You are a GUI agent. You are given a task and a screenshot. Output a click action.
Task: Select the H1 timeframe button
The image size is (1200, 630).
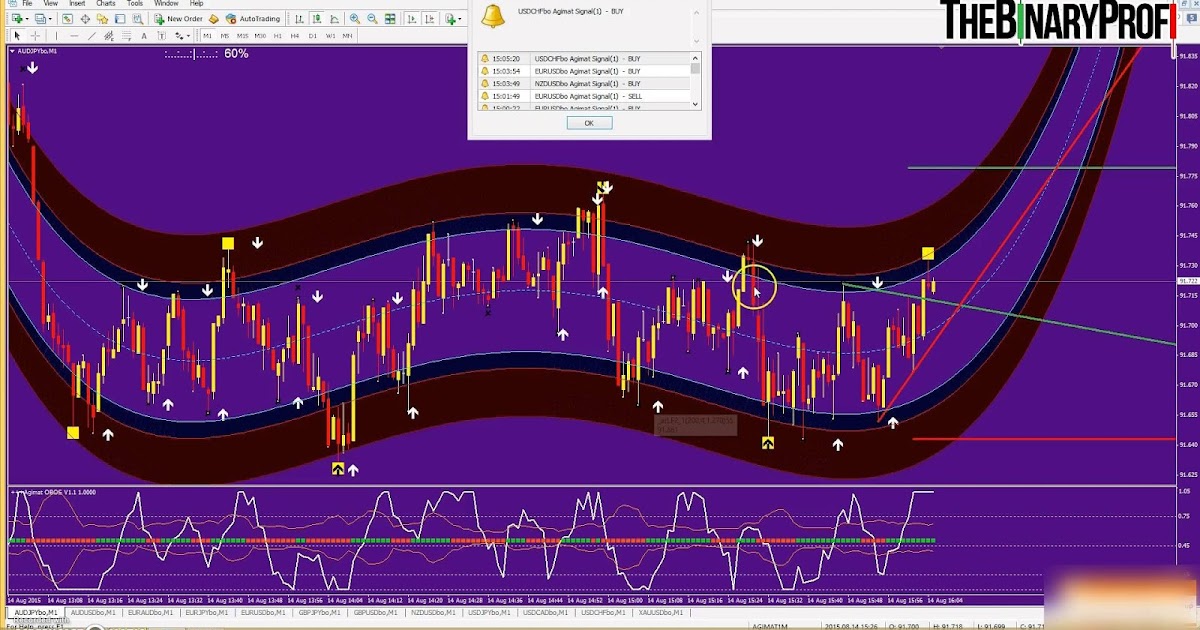click(x=278, y=36)
